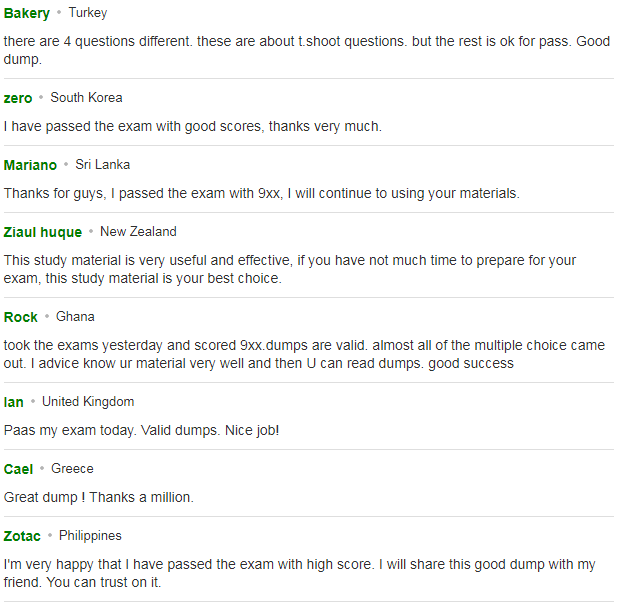
Task: Click the reviewer name Ian
Action: tap(13, 402)
